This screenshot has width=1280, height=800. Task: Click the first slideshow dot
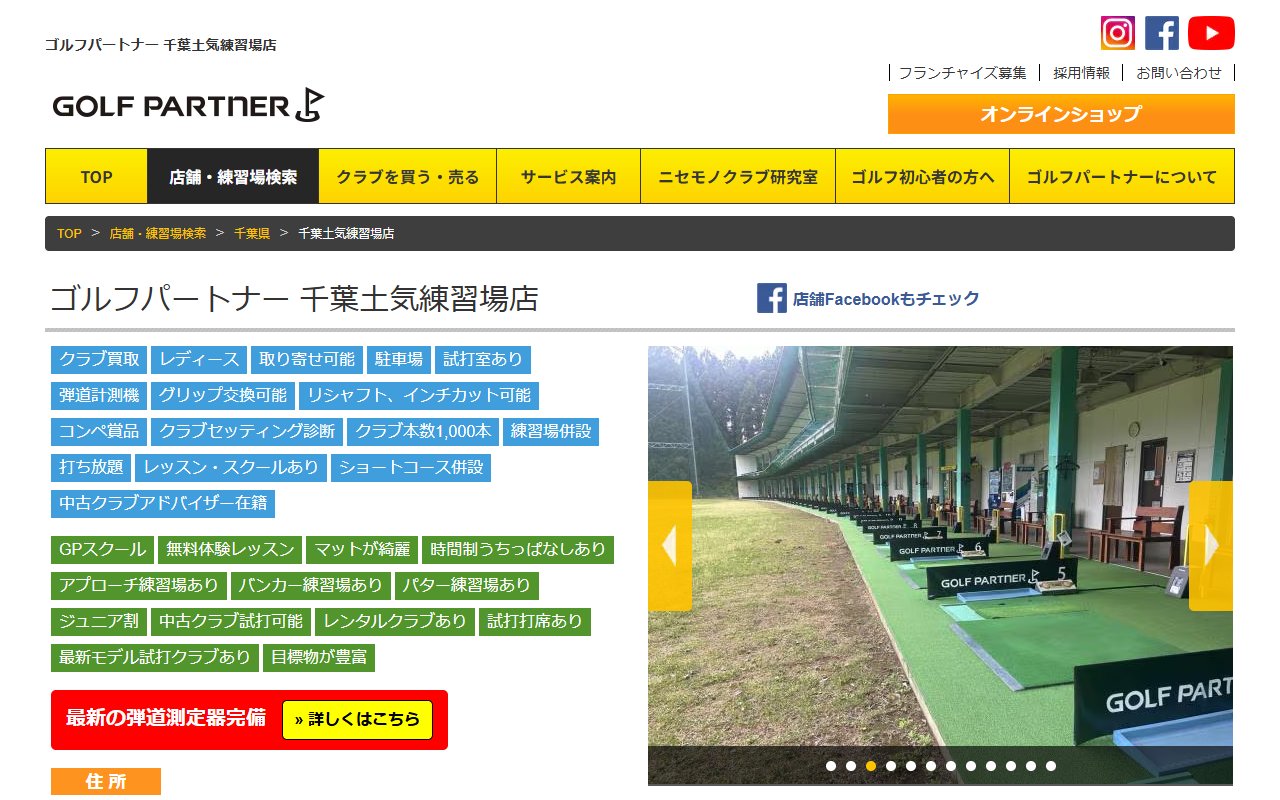point(831,766)
